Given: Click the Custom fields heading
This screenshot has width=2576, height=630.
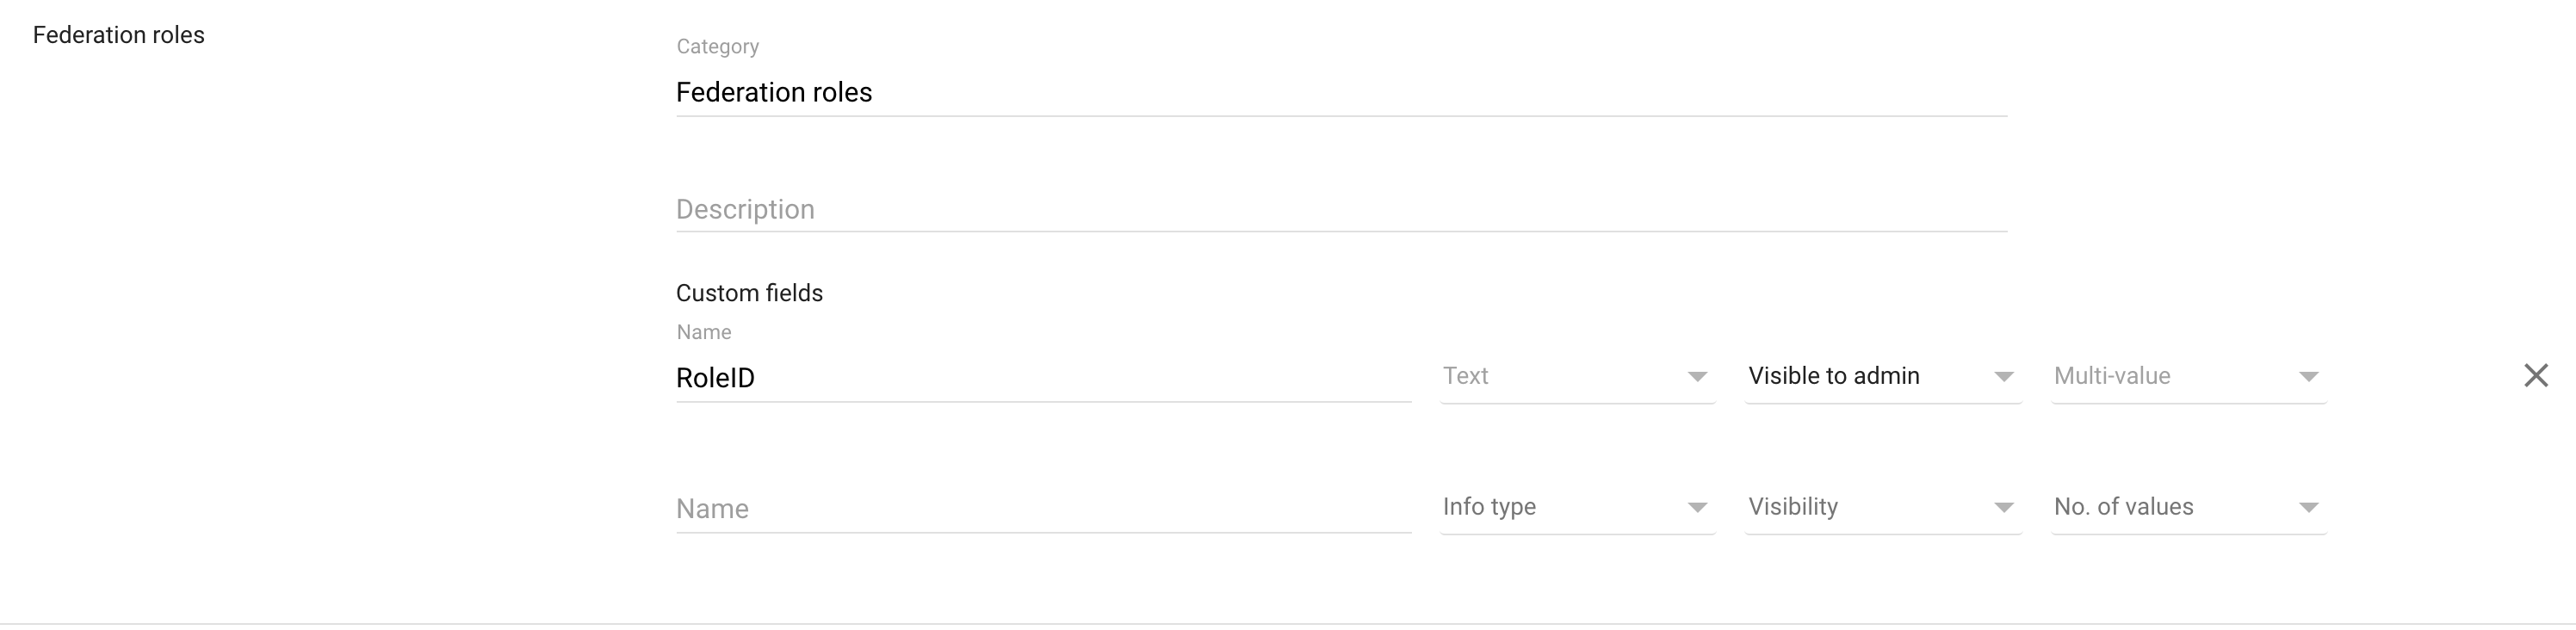Looking at the screenshot, I should 750,292.
